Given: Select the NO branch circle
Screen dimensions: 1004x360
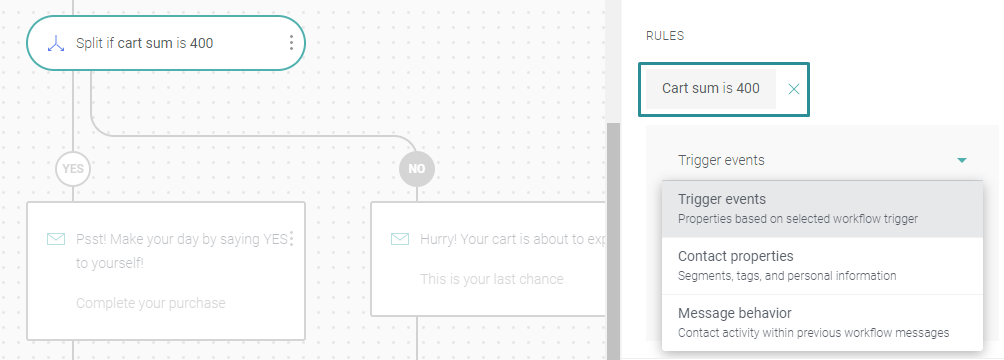Looking at the screenshot, I should pos(417,168).
